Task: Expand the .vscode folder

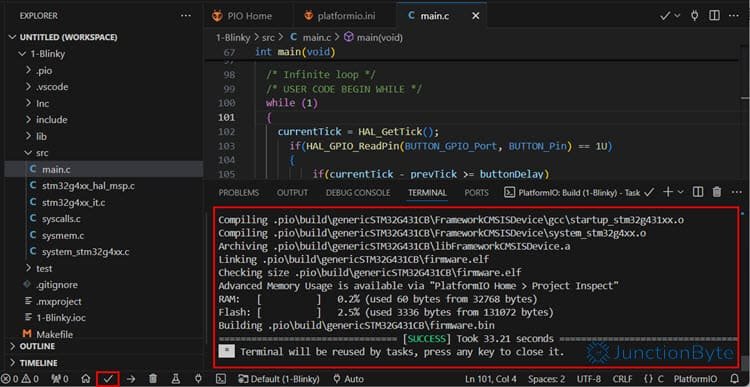Action: (47, 87)
